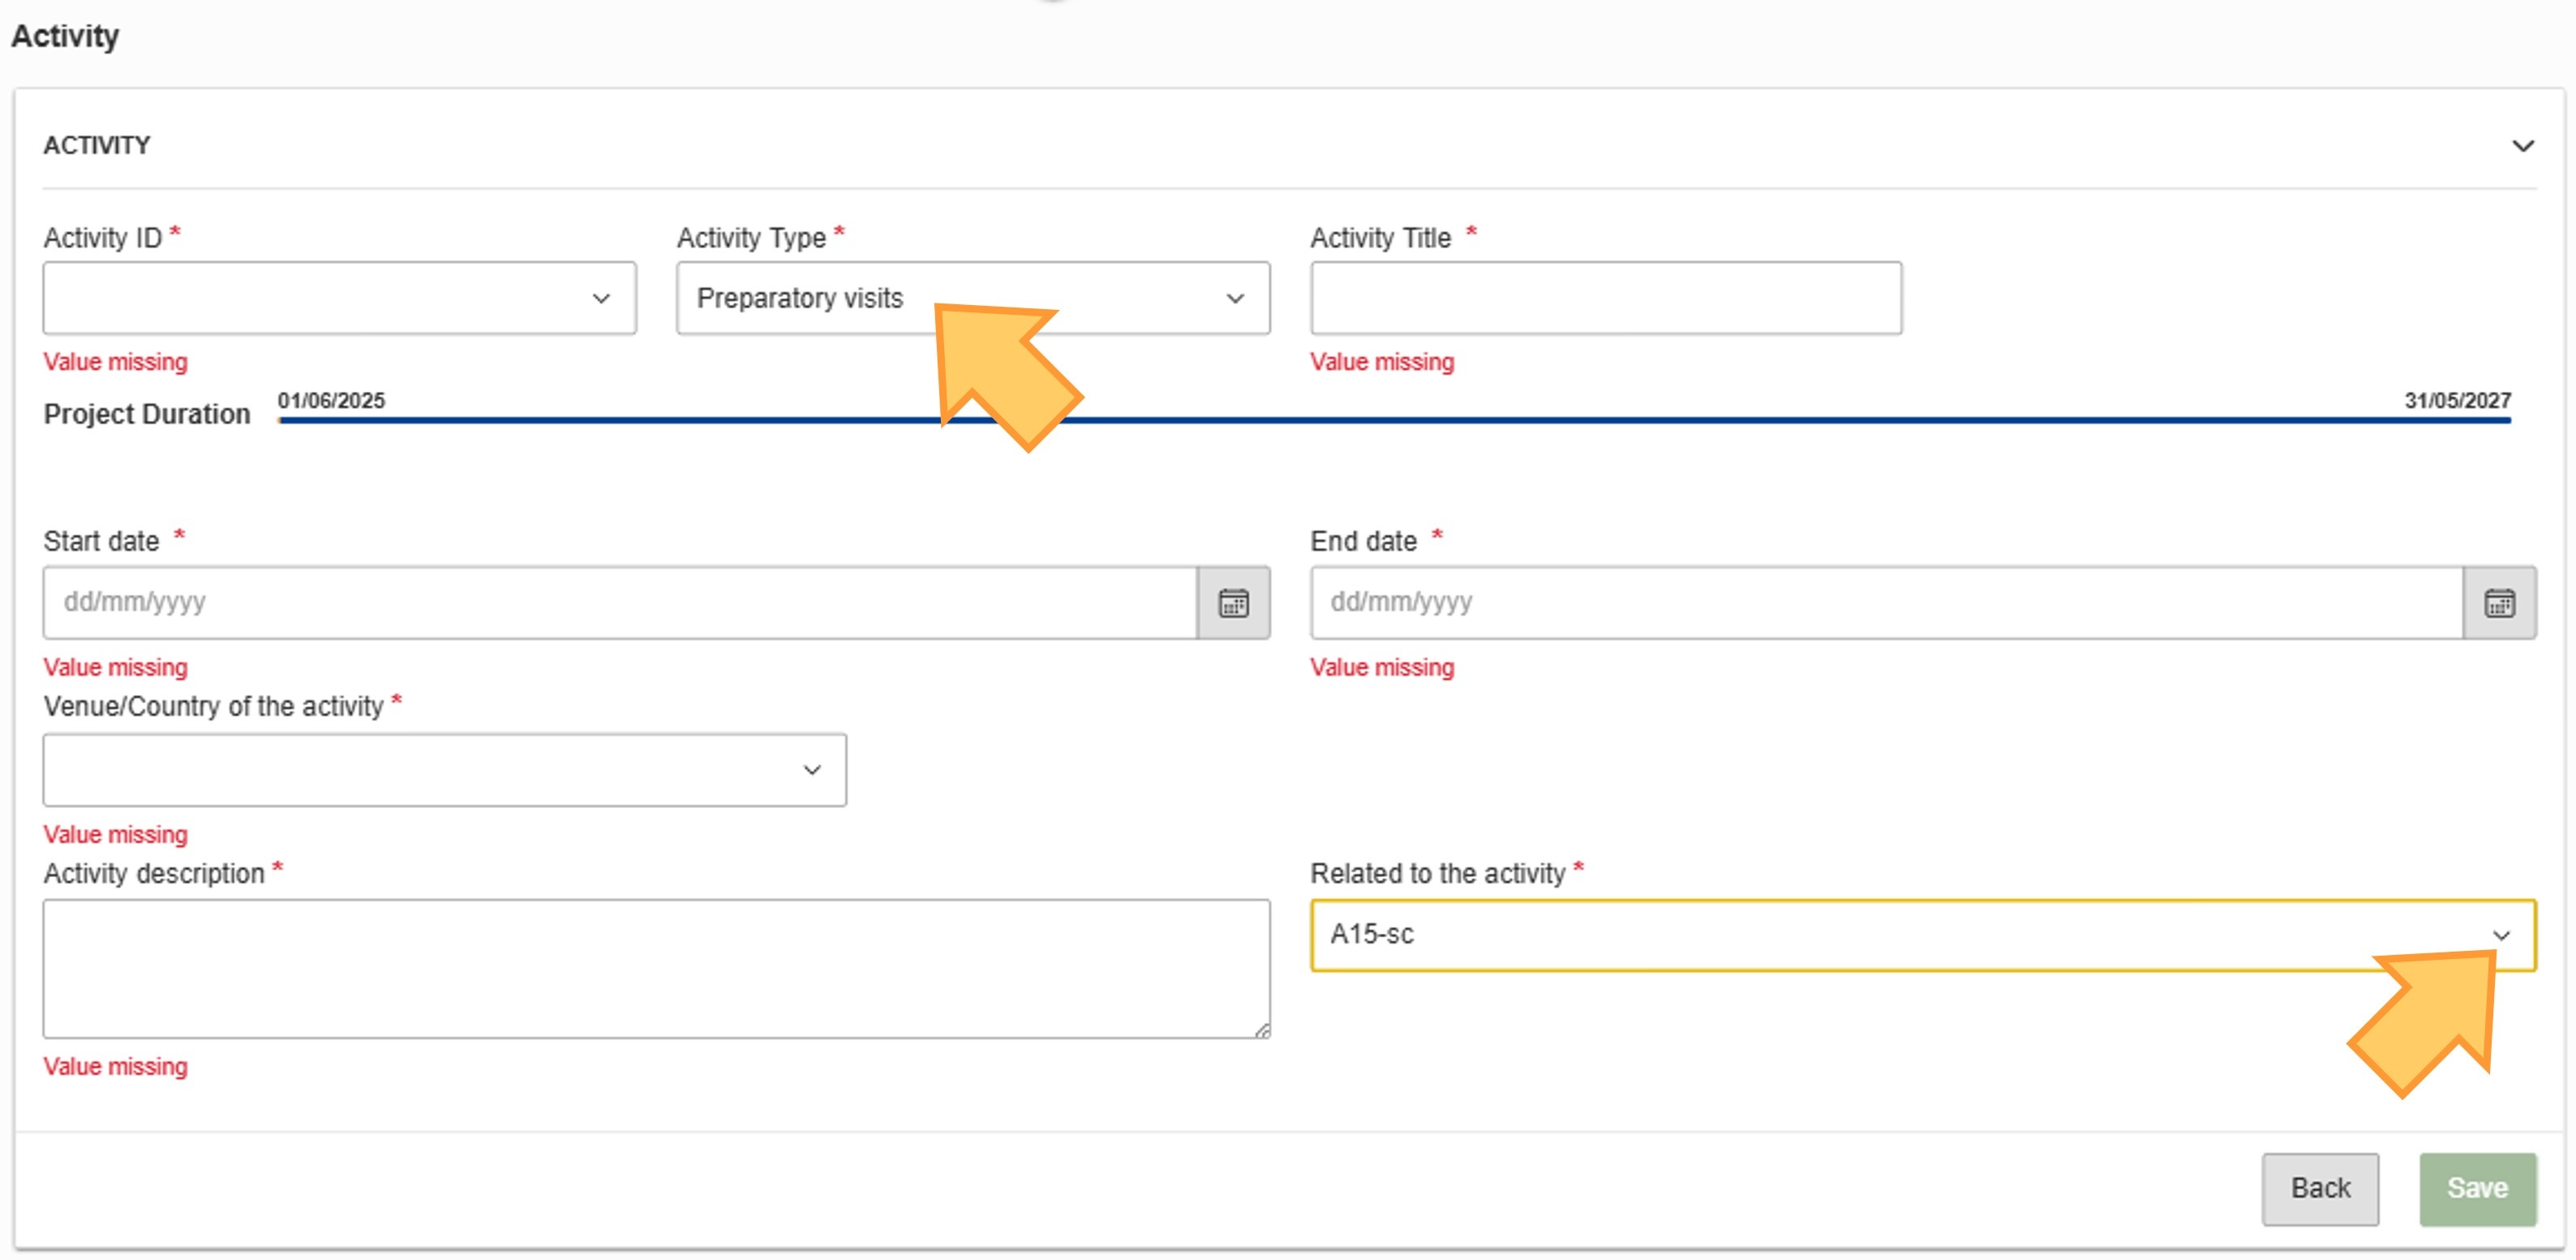Click the Back button
2576x1260 pixels.
point(2320,1189)
